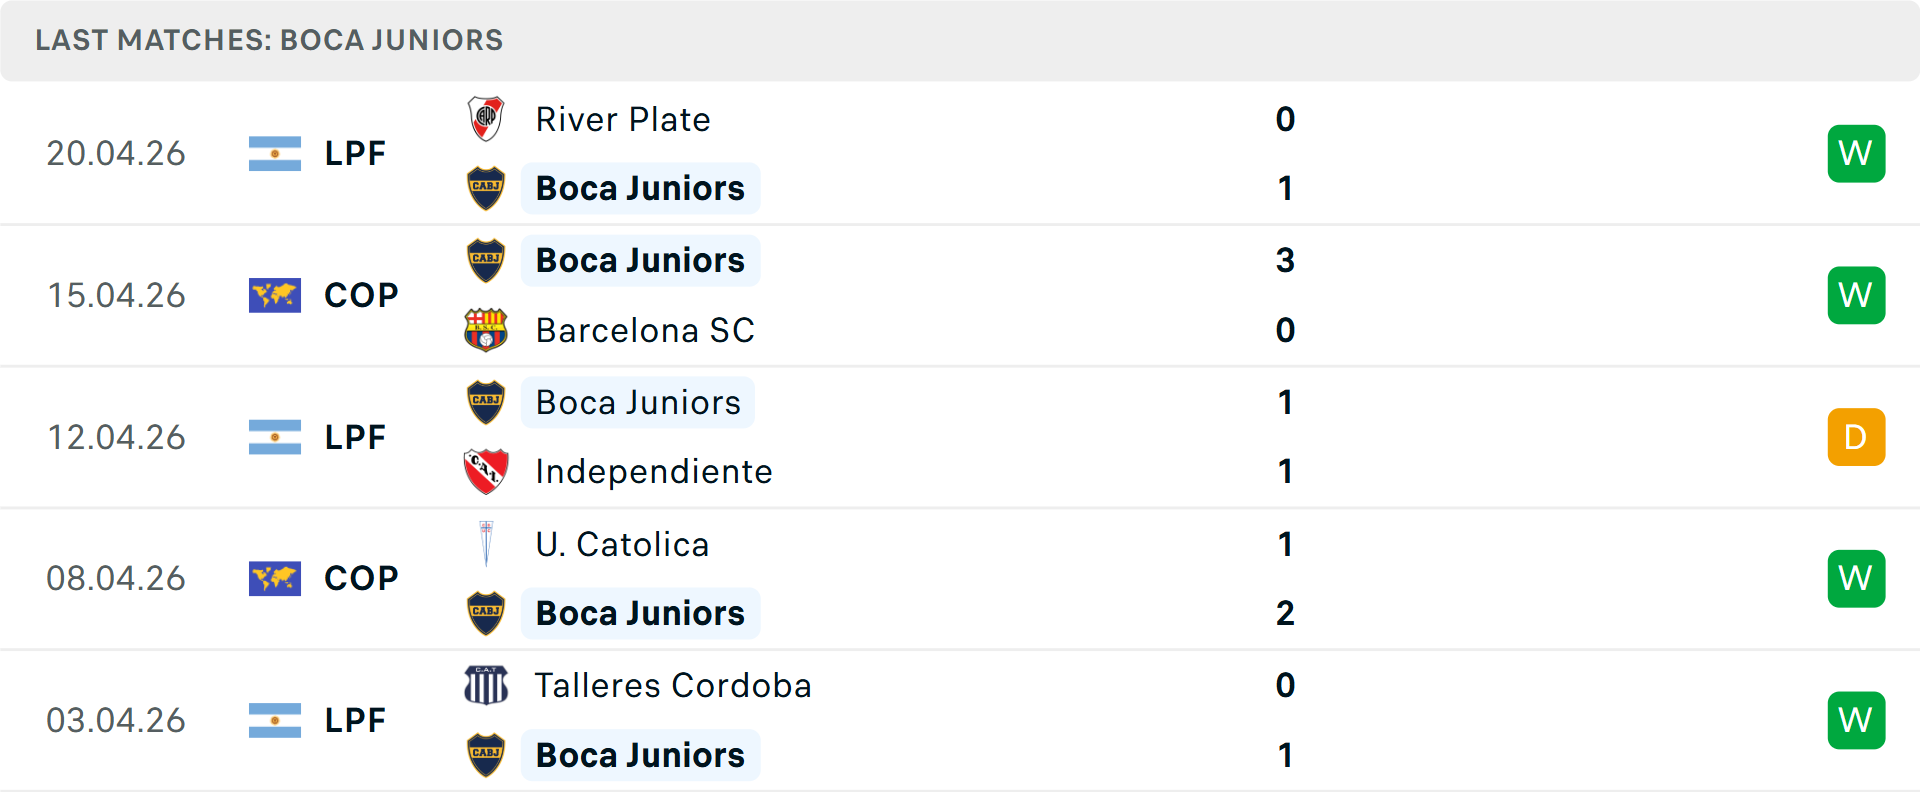Image resolution: width=1920 pixels, height=792 pixels.
Task: Click the River Plate team name text
Action: pyautogui.click(x=623, y=118)
